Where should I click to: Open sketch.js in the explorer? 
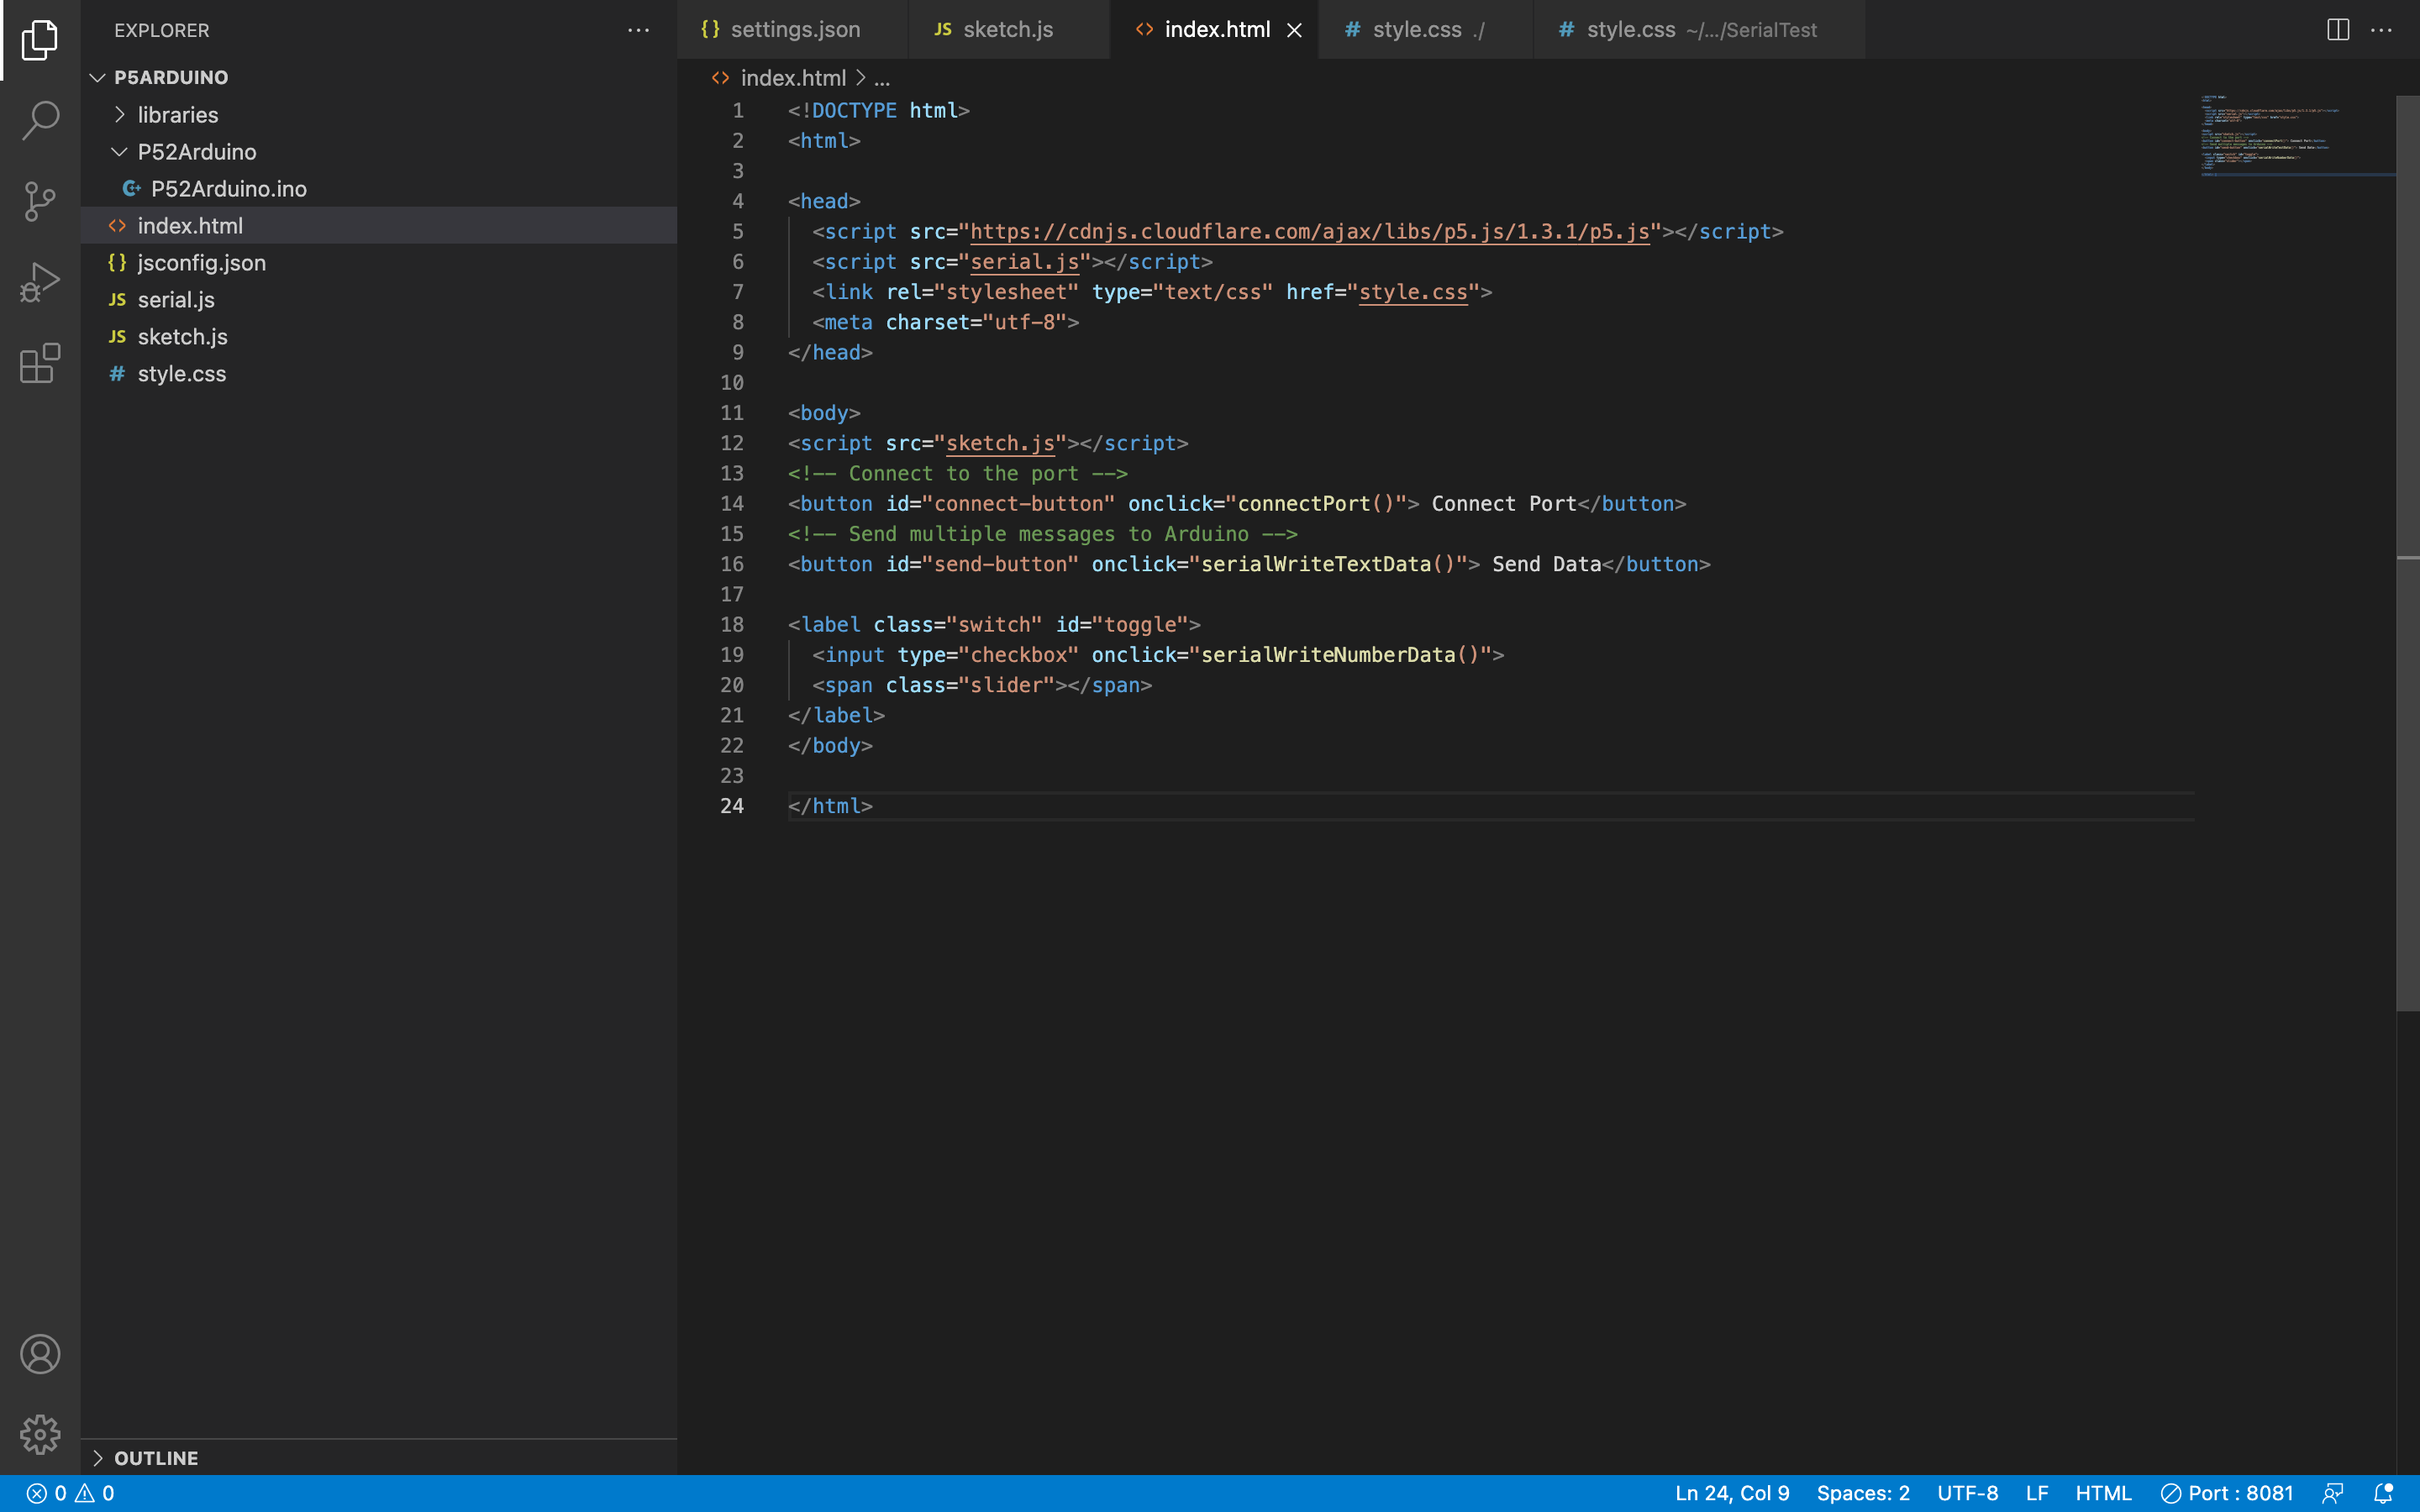(378, 336)
